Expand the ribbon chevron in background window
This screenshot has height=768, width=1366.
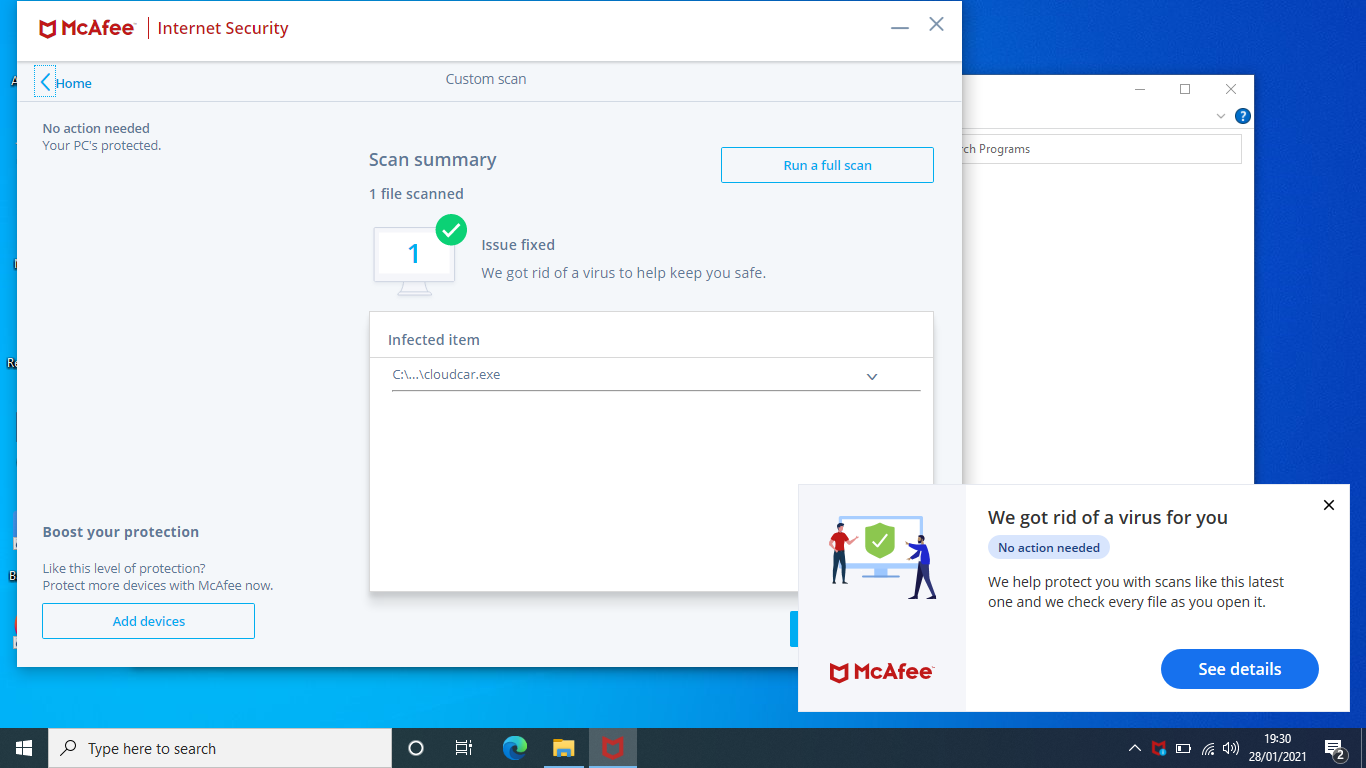[1220, 116]
